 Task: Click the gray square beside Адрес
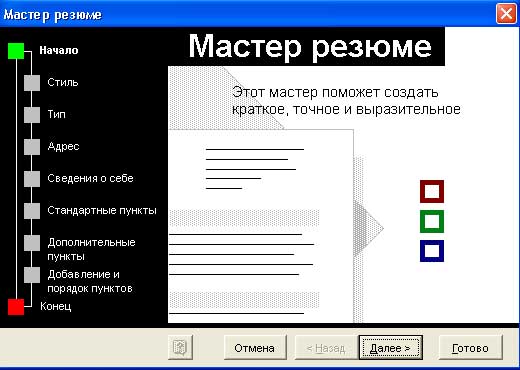point(32,147)
